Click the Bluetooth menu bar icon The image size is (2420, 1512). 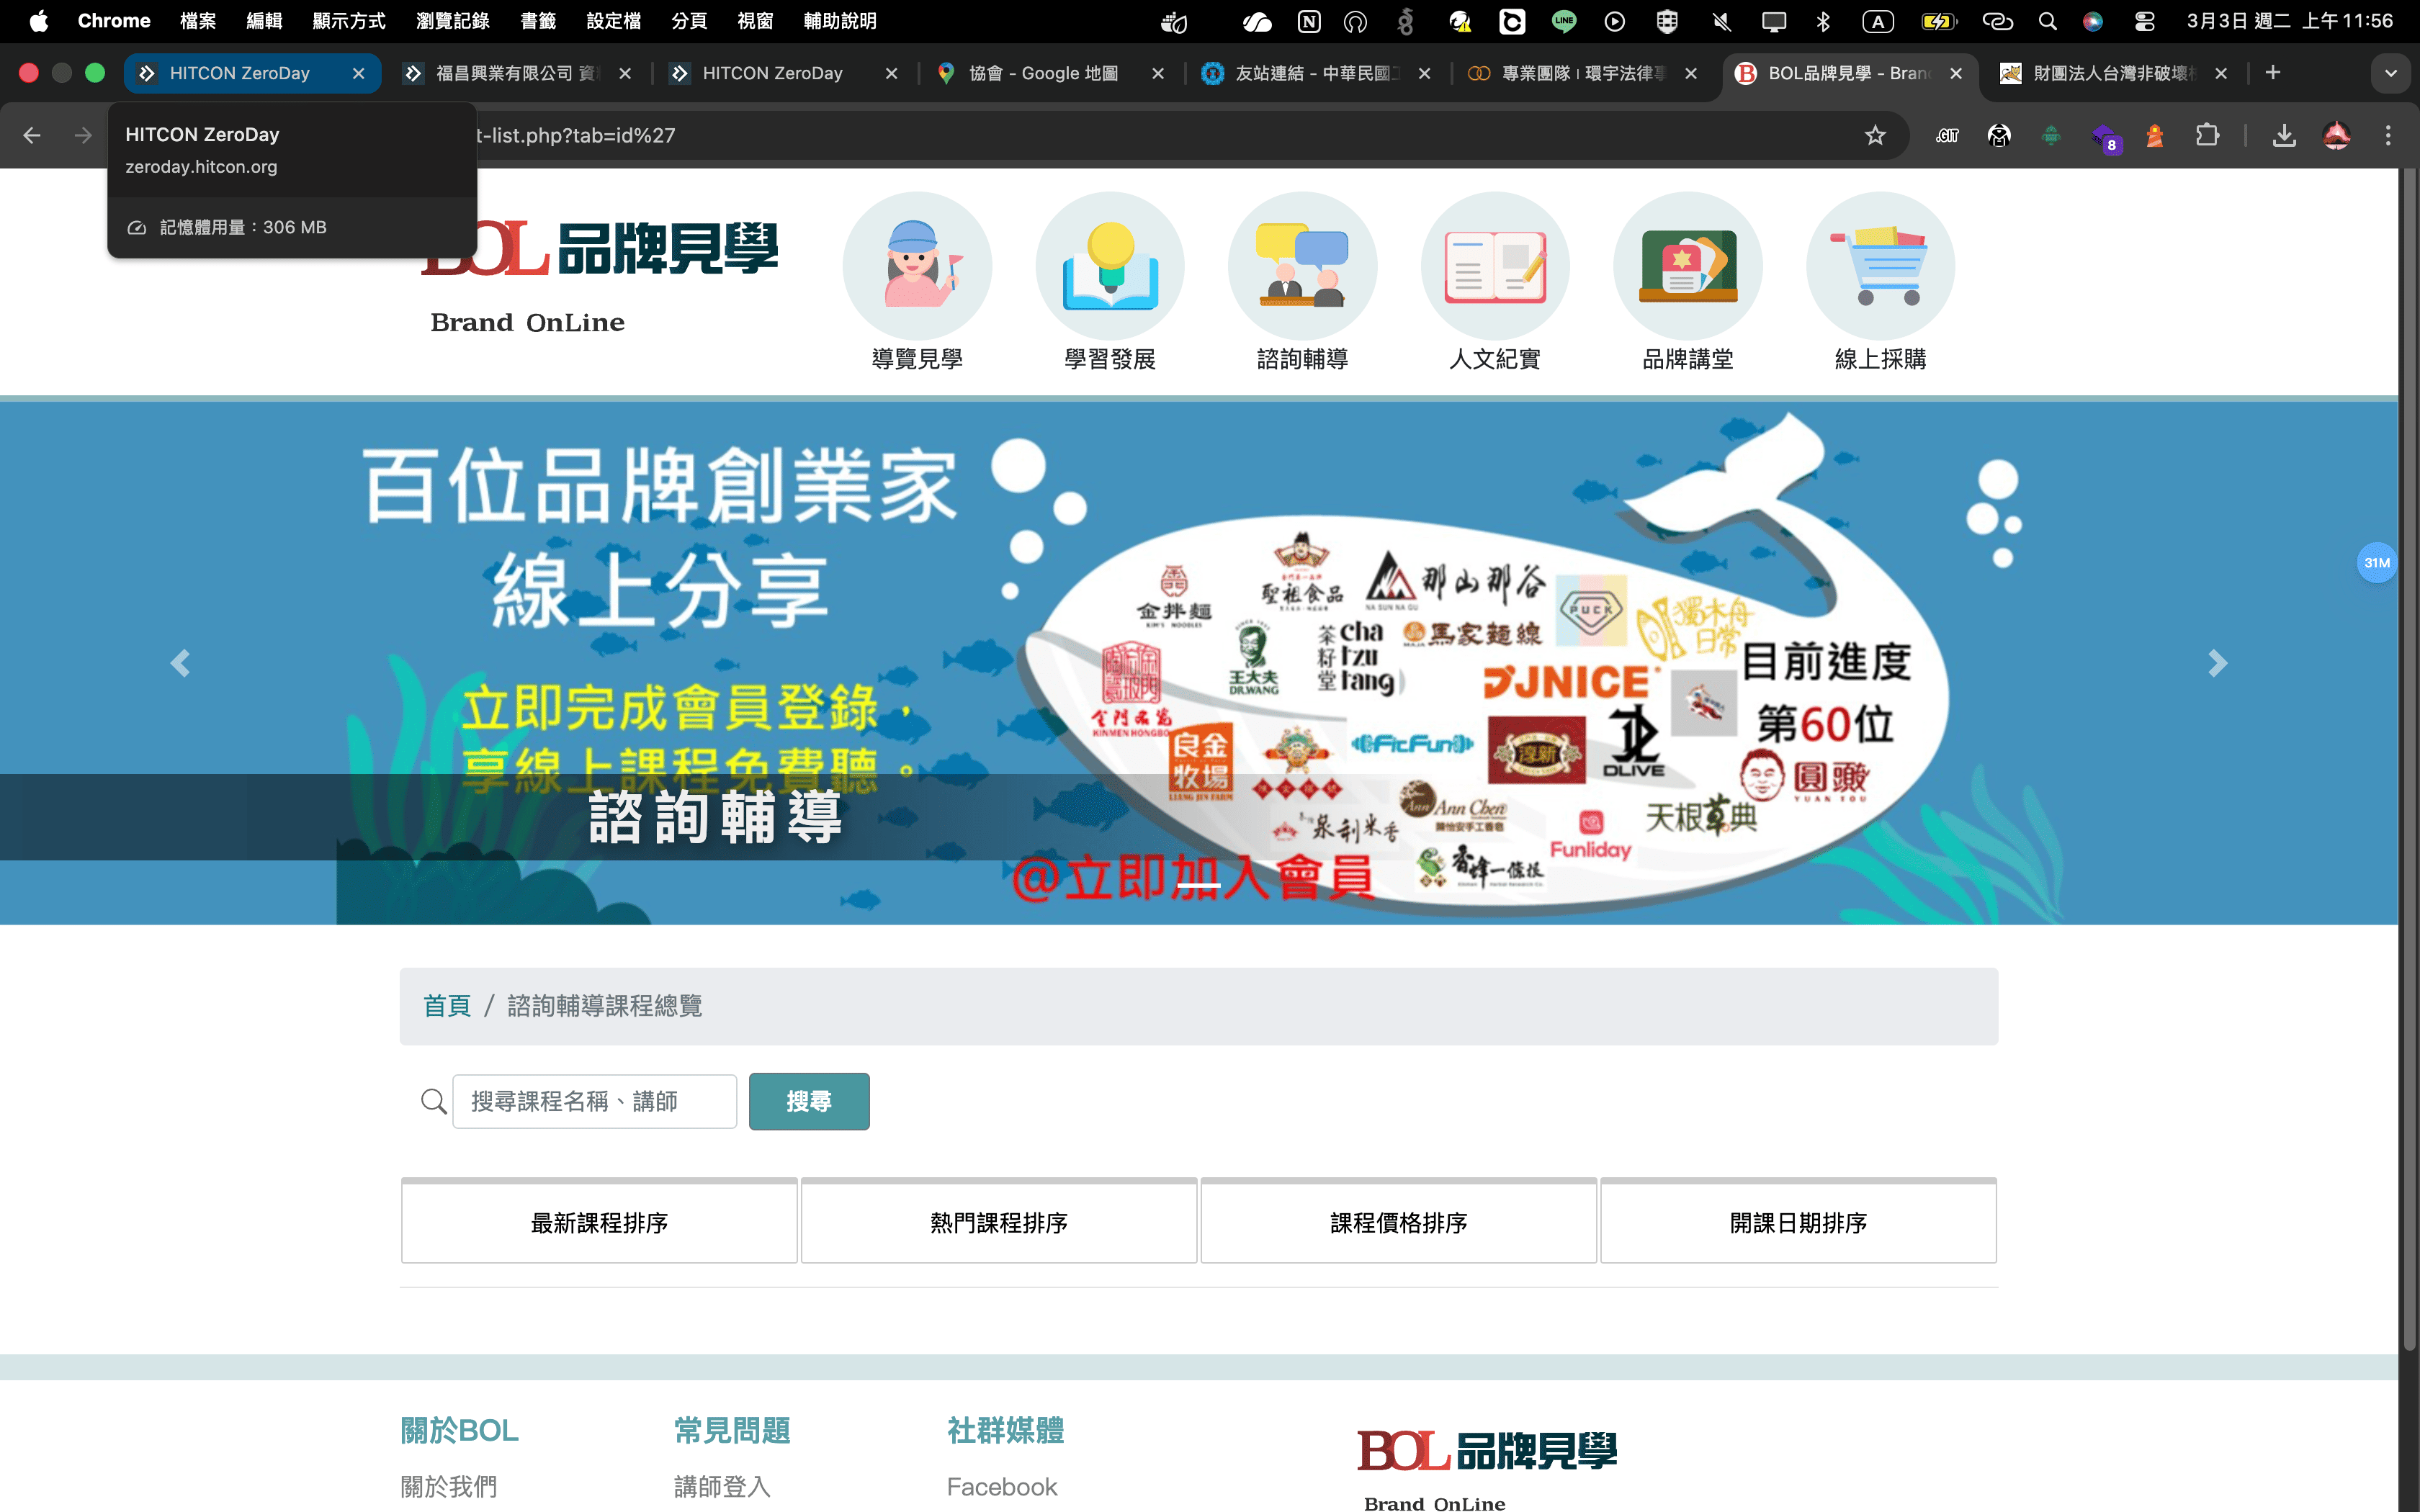[1823, 21]
